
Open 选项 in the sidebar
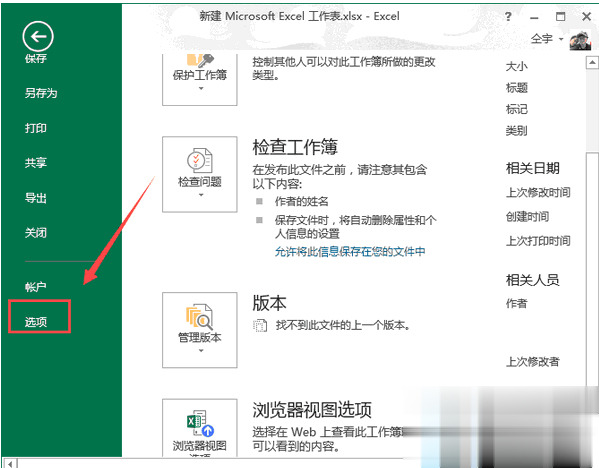36,322
